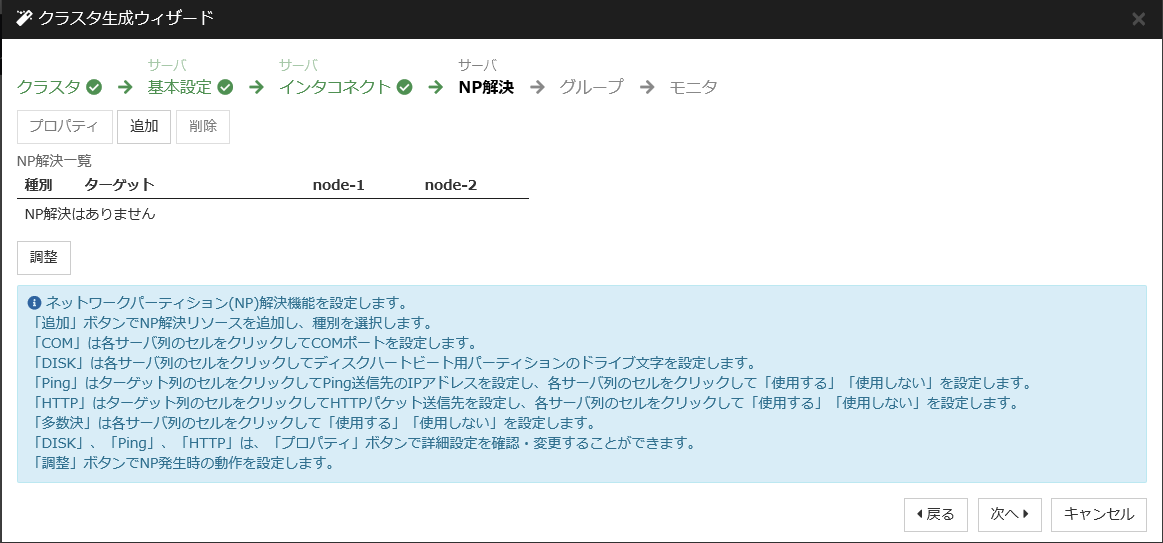
Task: Open NP settings with 調整 button
Action: [44, 257]
